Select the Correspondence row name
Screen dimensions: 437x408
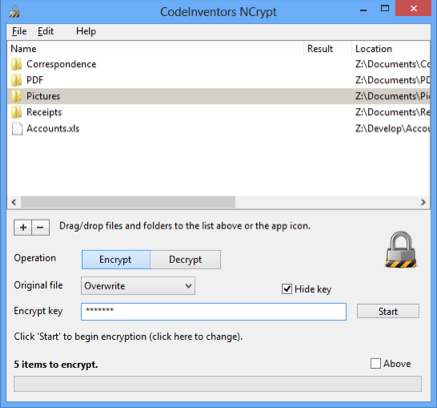61,64
